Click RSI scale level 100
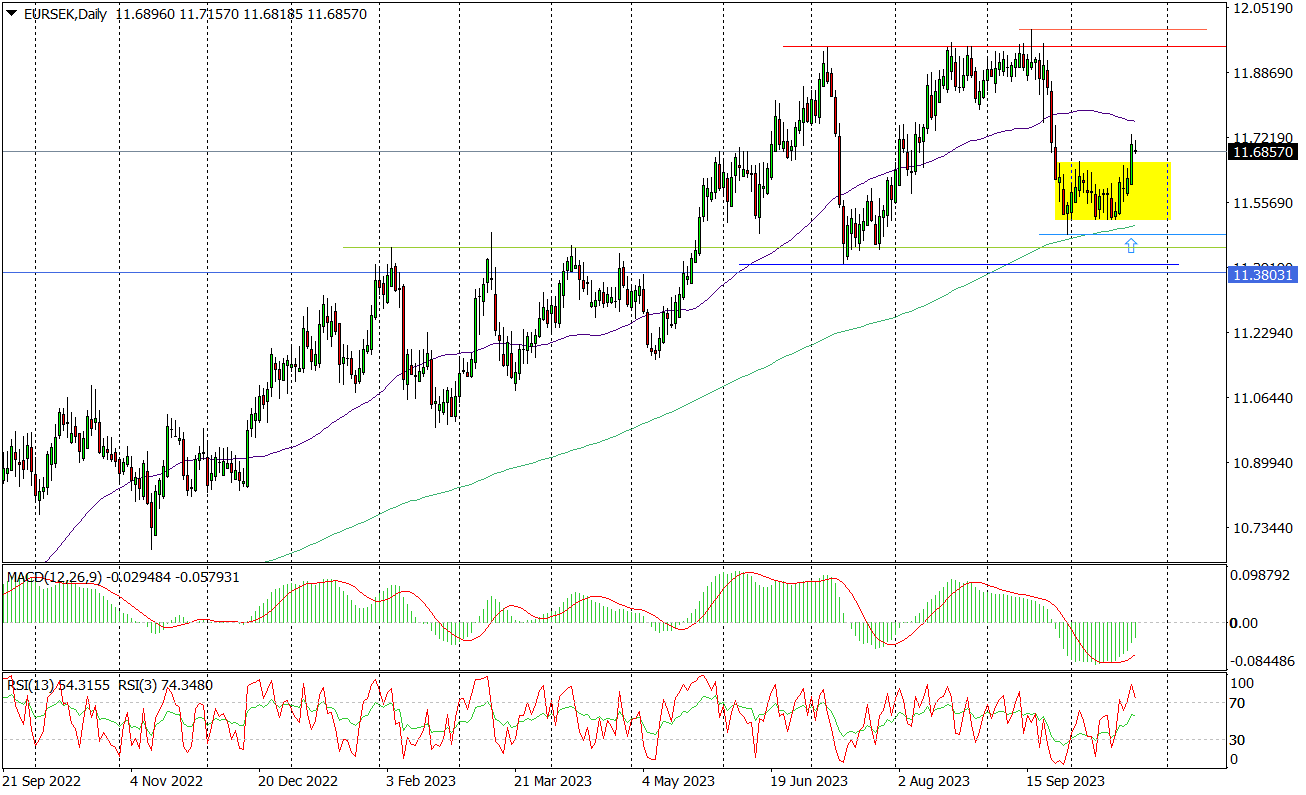Viewport: 1306px width, 795px height. tap(1242, 682)
